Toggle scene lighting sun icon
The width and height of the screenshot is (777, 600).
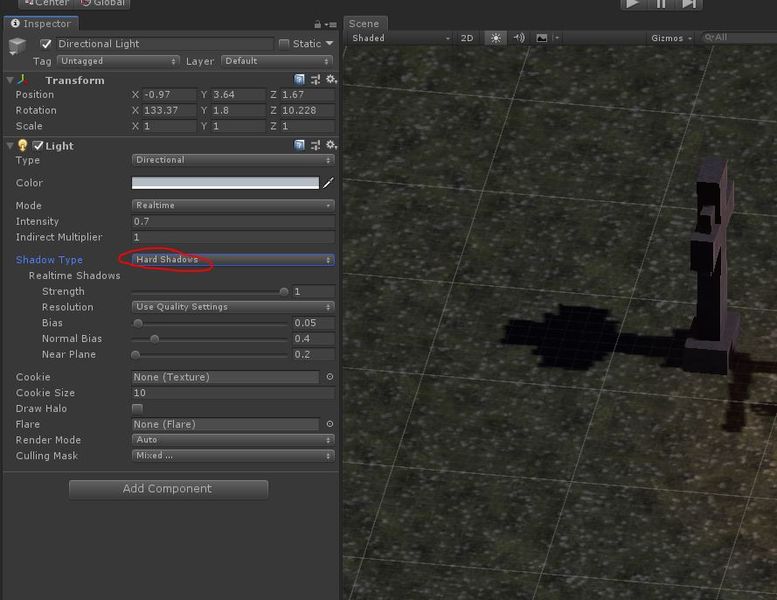coord(496,38)
